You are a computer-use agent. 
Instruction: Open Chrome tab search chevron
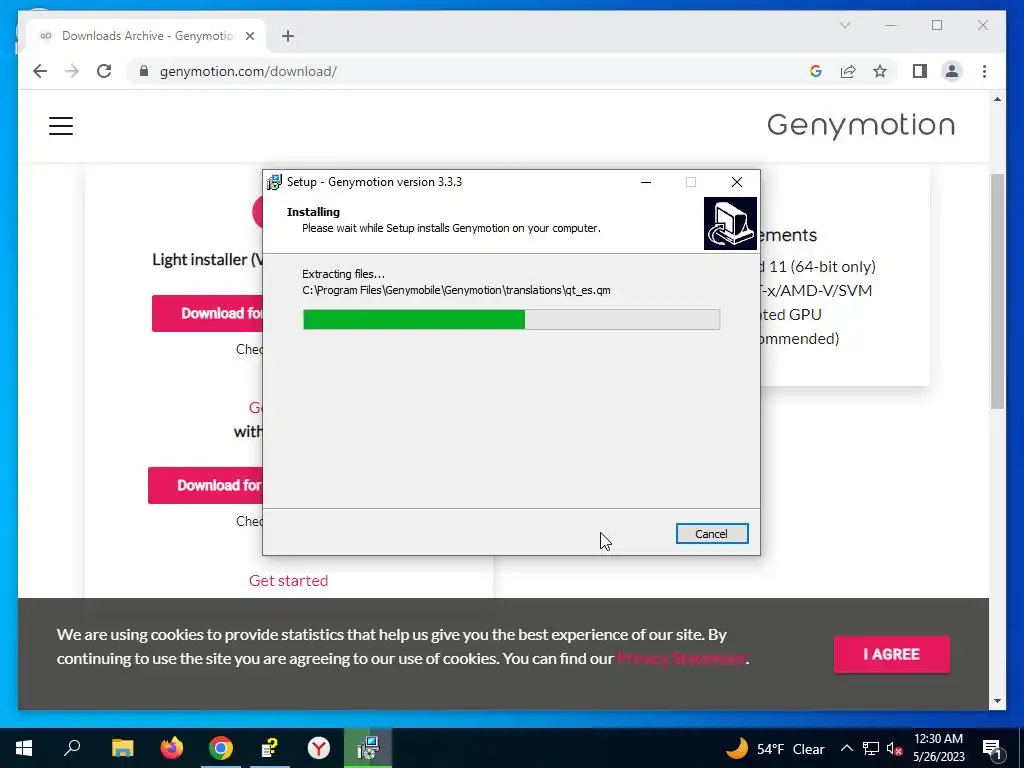pos(845,25)
